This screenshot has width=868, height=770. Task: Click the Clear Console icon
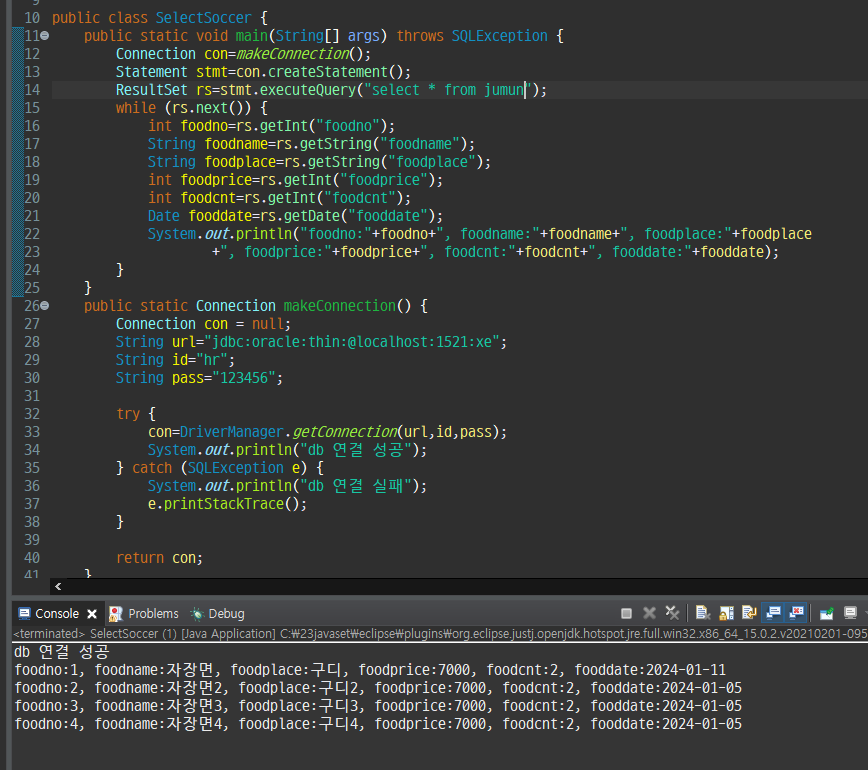[x=703, y=613]
